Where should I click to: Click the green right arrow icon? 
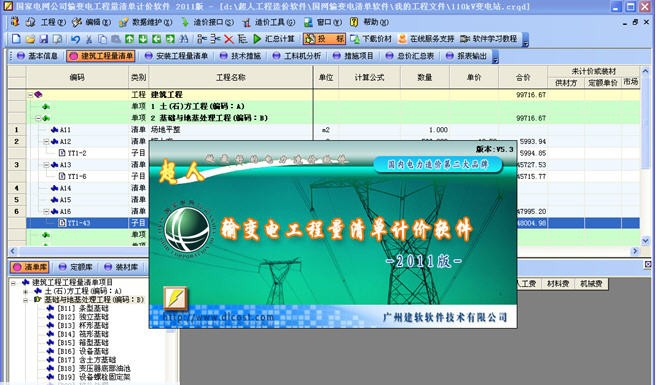170,39
